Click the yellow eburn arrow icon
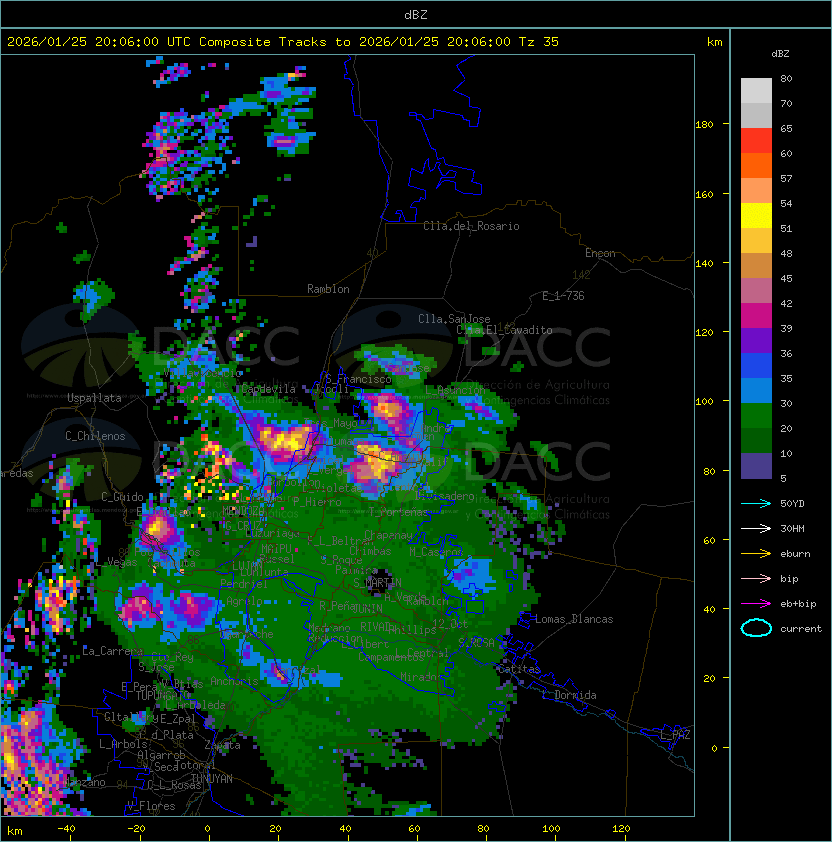This screenshot has height=842, width=832. pos(756,554)
